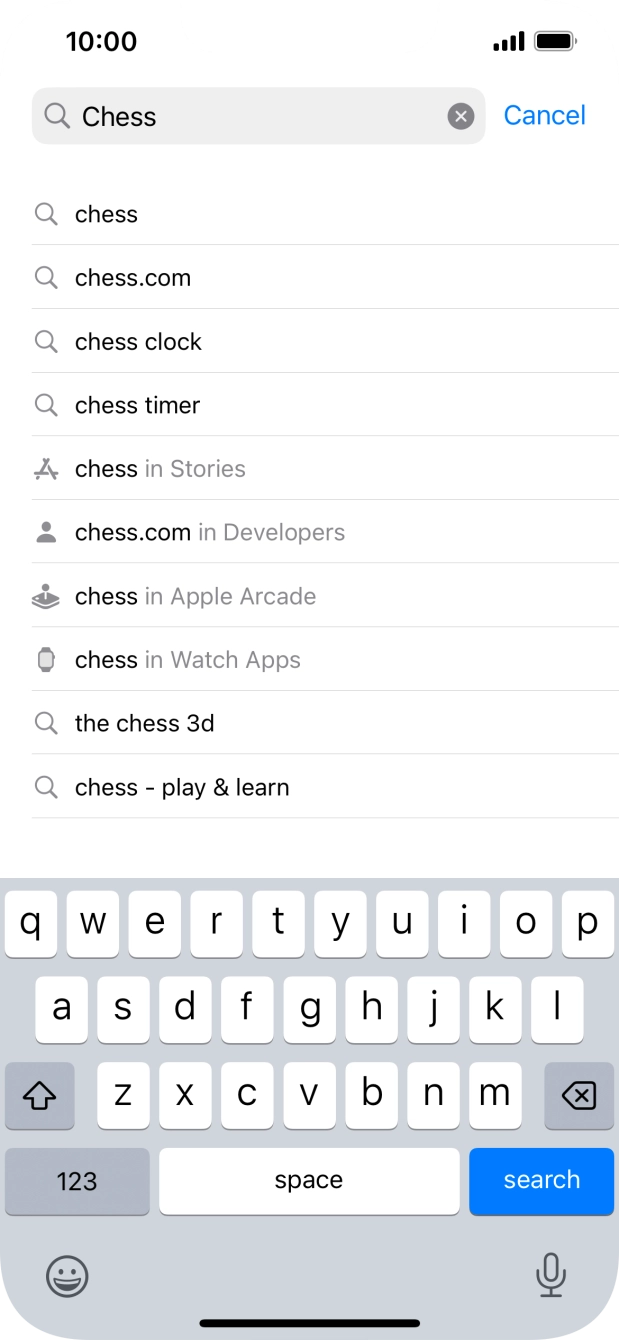
Task: Tap the emoji keyboard icon
Action: click(67, 1277)
